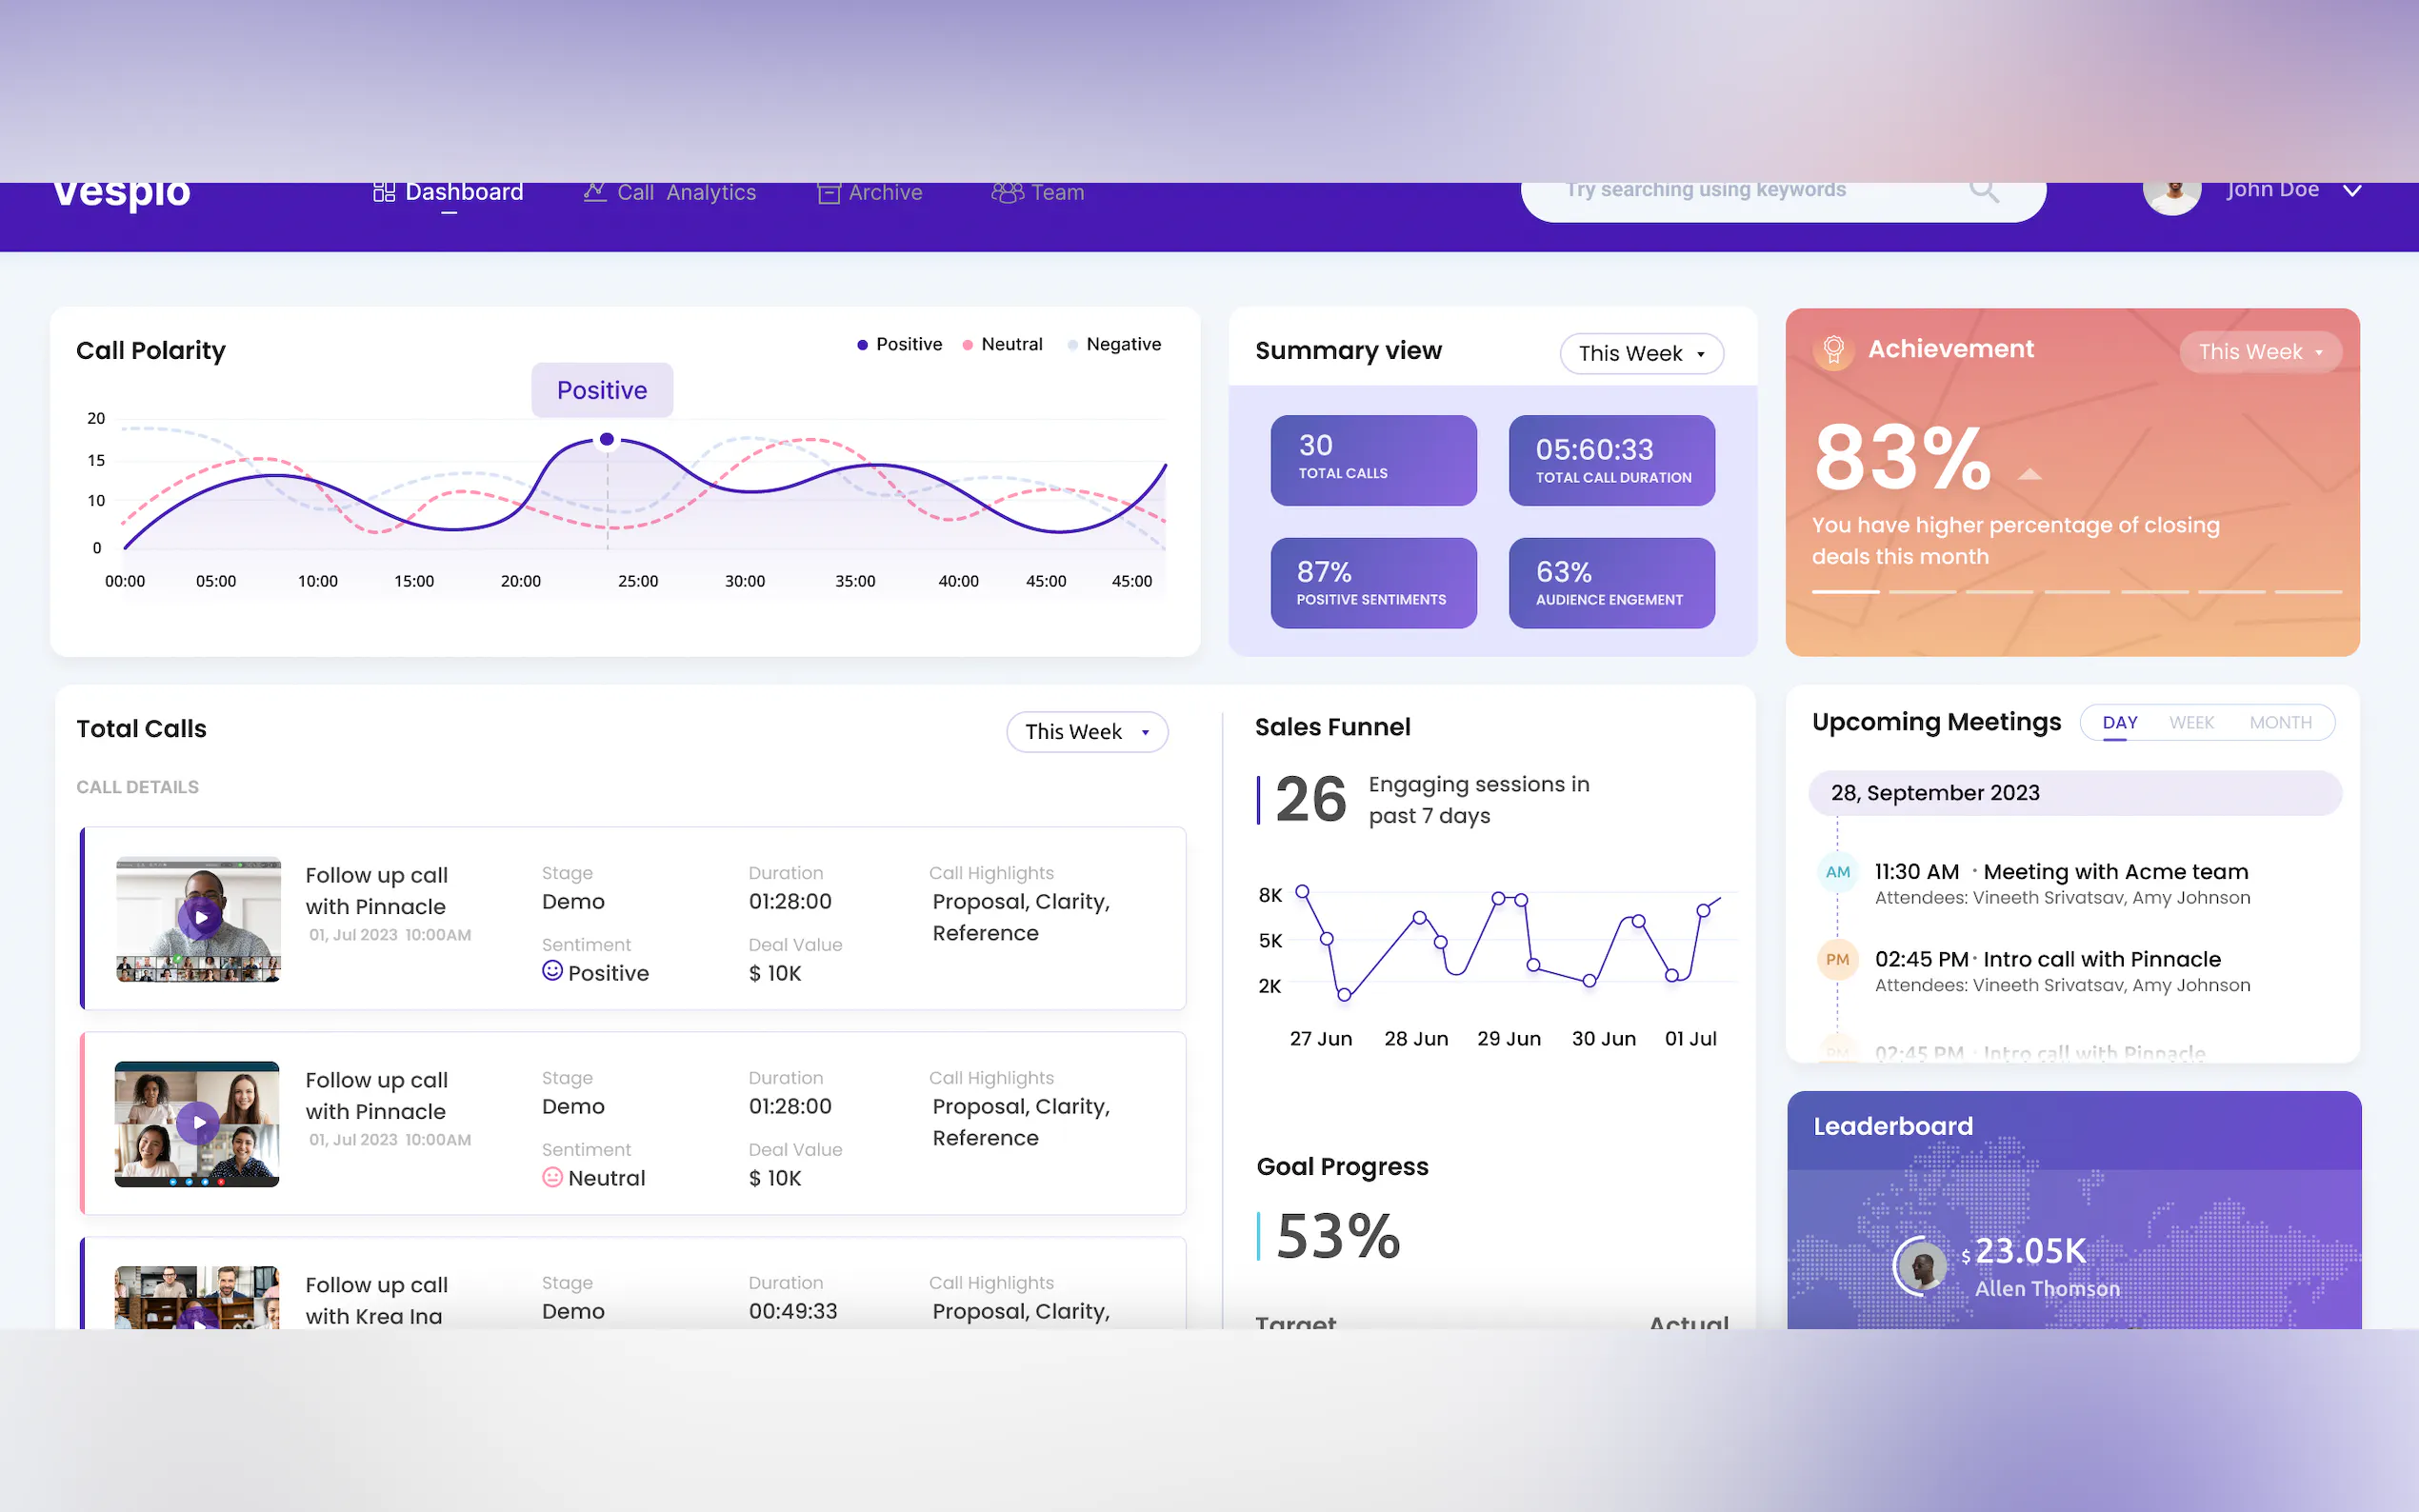The height and width of the screenshot is (1512, 2419).
Task: Click the Positive sentiment smiley icon
Action: 552,971
